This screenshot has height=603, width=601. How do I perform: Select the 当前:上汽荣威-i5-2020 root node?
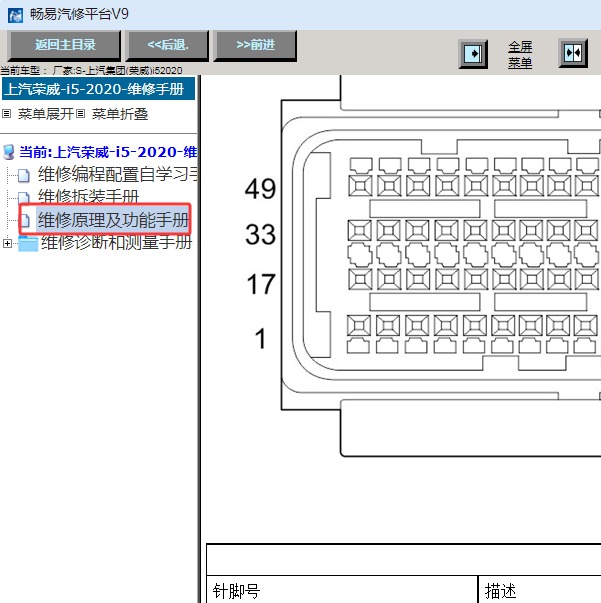108,152
